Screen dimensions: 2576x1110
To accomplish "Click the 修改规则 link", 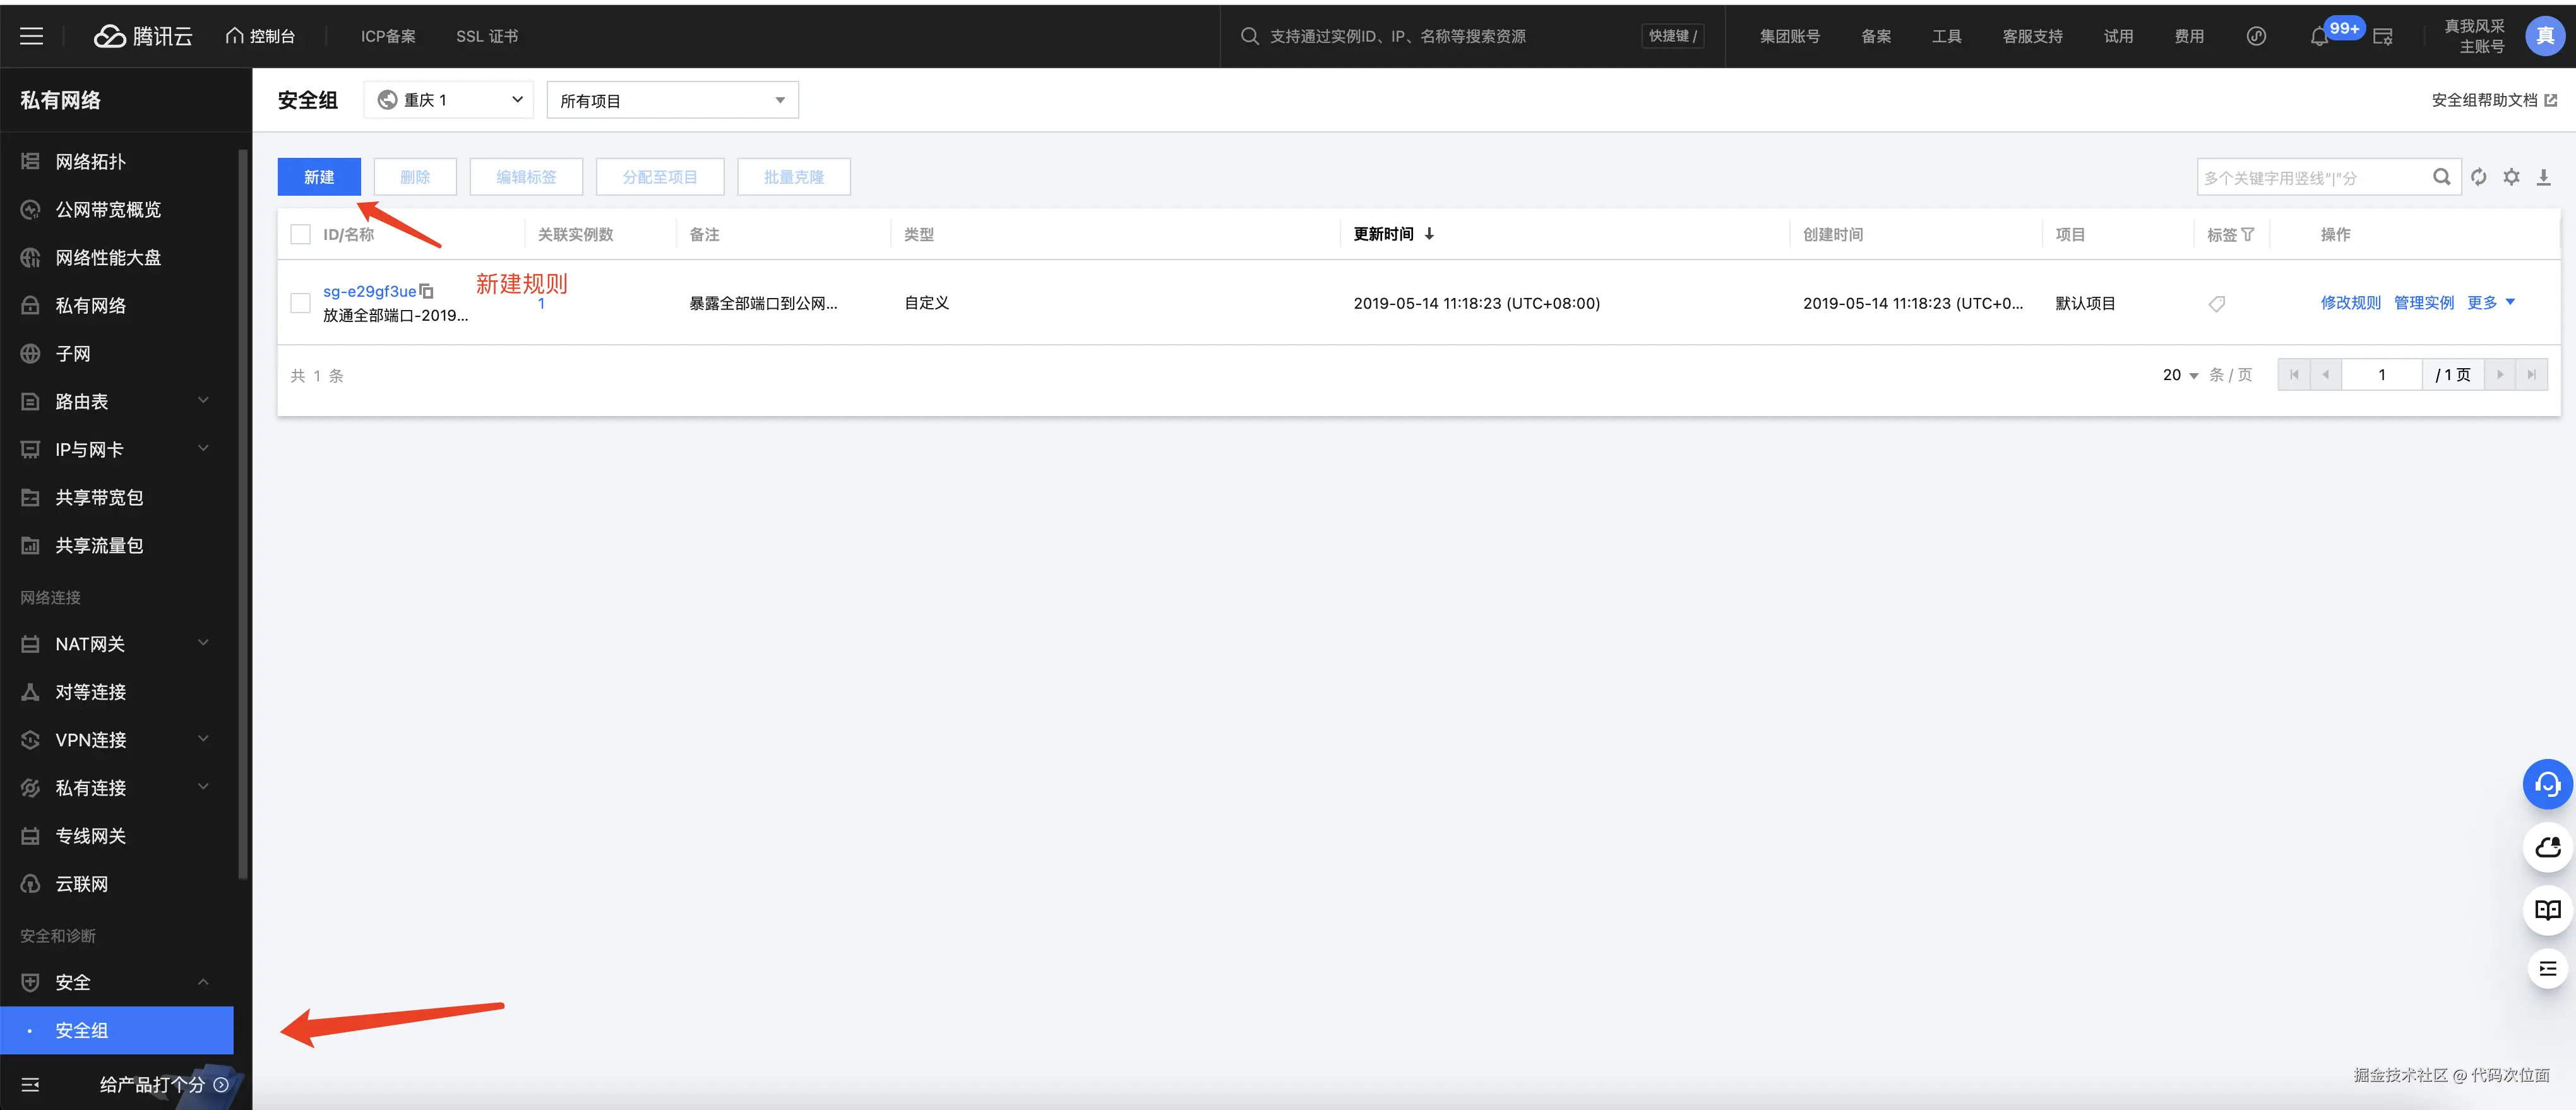I will click(x=2350, y=303).
